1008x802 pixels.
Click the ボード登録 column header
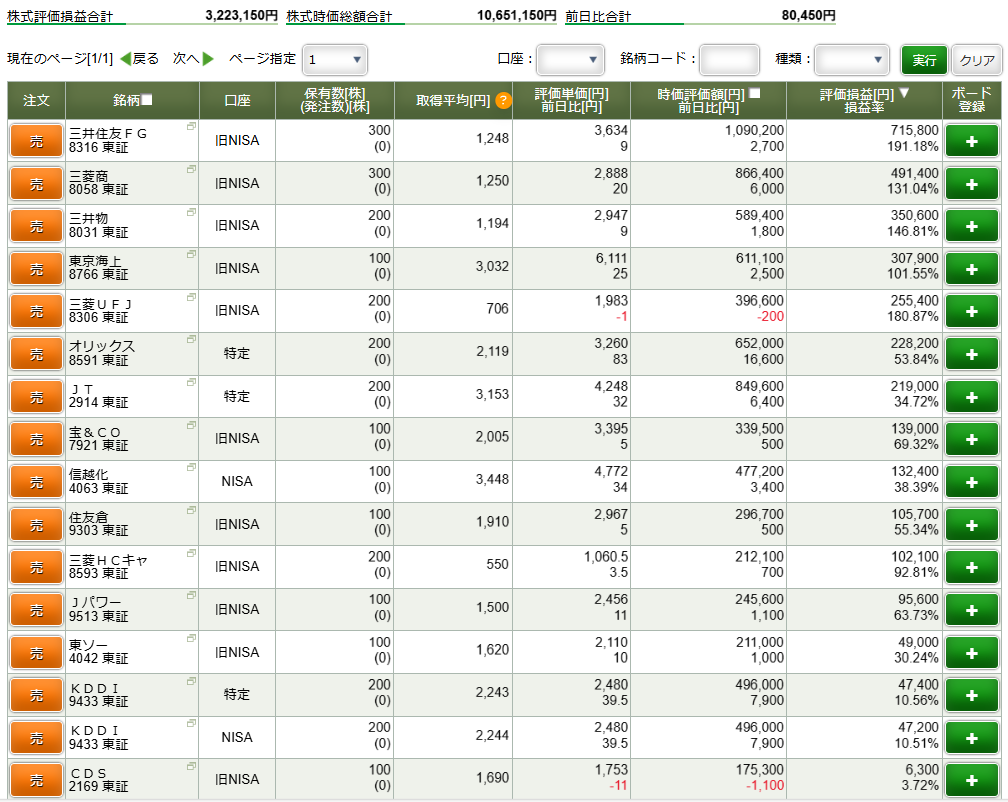pyautogui.click(x=971, y=100)
